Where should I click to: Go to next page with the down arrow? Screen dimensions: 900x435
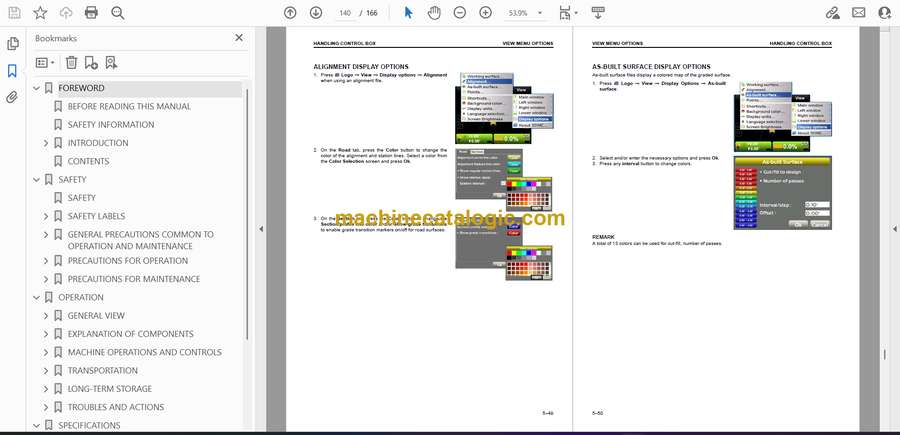click(x=316, y=13)
